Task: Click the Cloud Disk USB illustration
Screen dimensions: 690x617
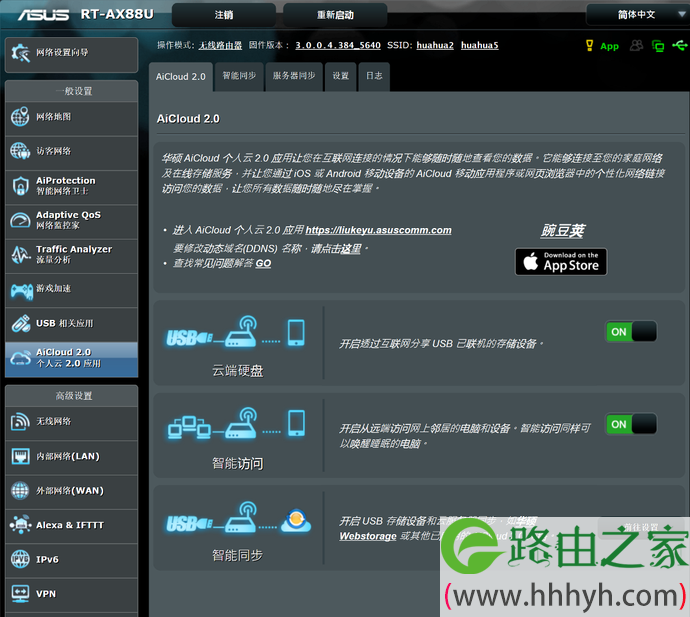Action: coord(235,333)
